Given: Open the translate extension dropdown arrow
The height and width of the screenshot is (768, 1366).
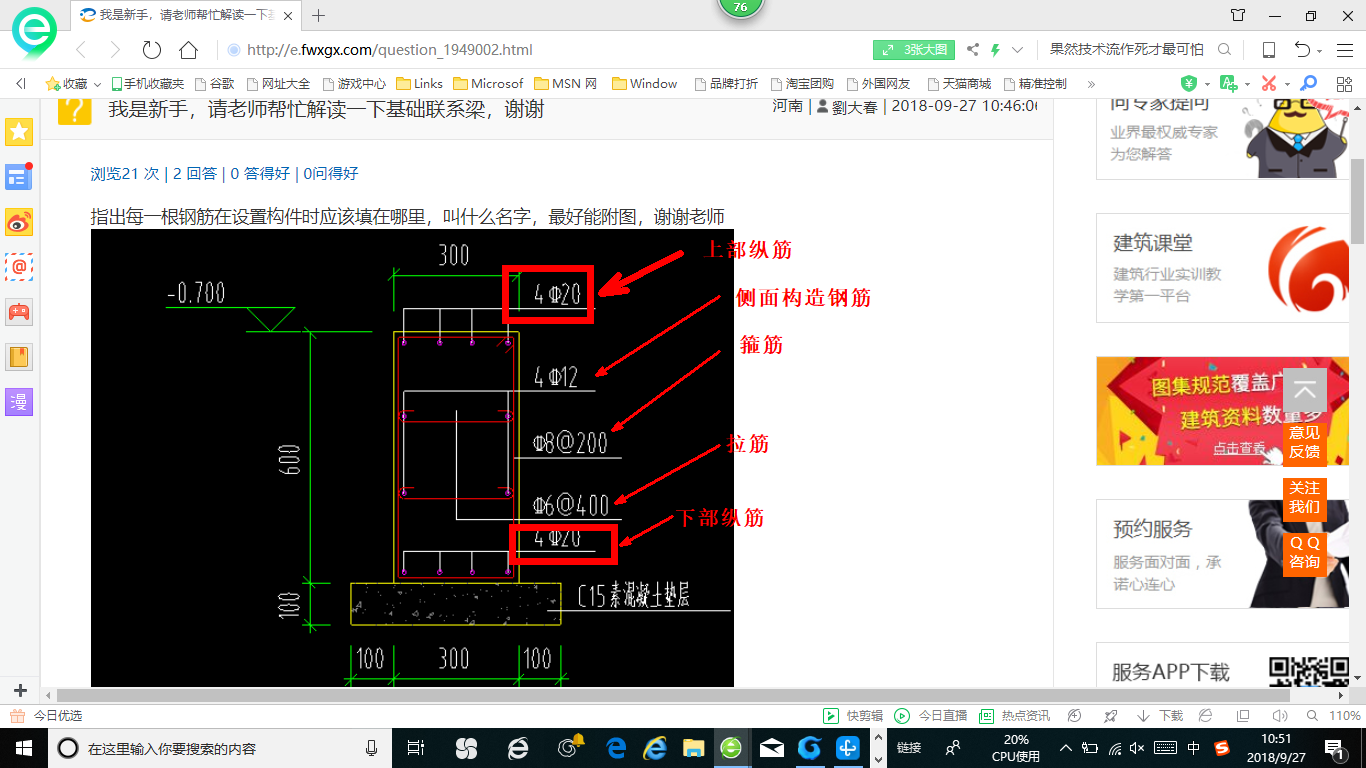Looking at the screenshot, I should pos(1247,85).
